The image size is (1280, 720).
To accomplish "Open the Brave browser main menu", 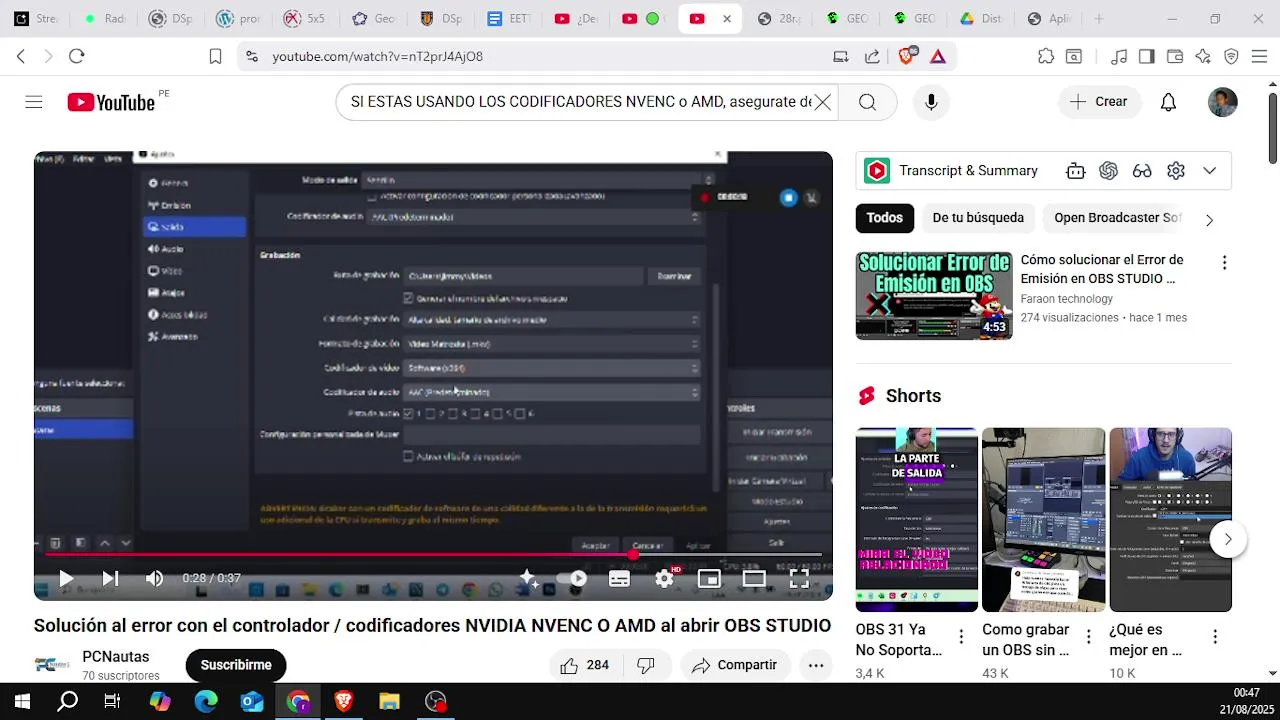I will click(1260, 57).
